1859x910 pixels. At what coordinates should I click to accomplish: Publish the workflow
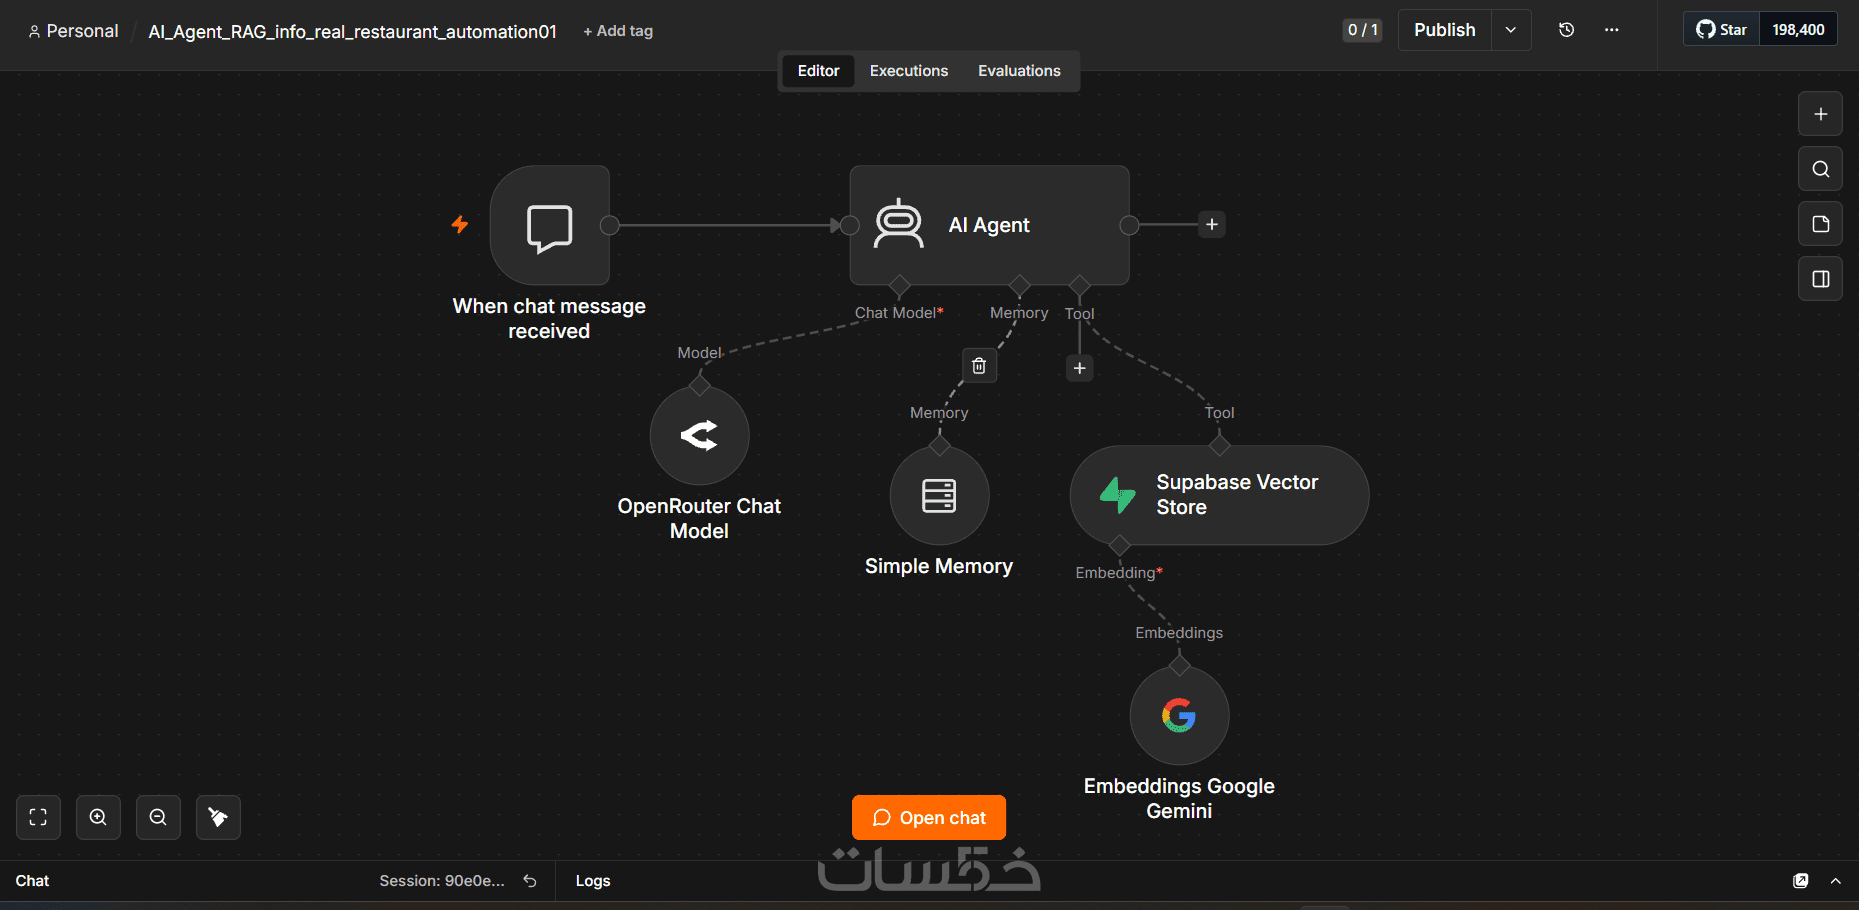click(x=1444, y=30)
